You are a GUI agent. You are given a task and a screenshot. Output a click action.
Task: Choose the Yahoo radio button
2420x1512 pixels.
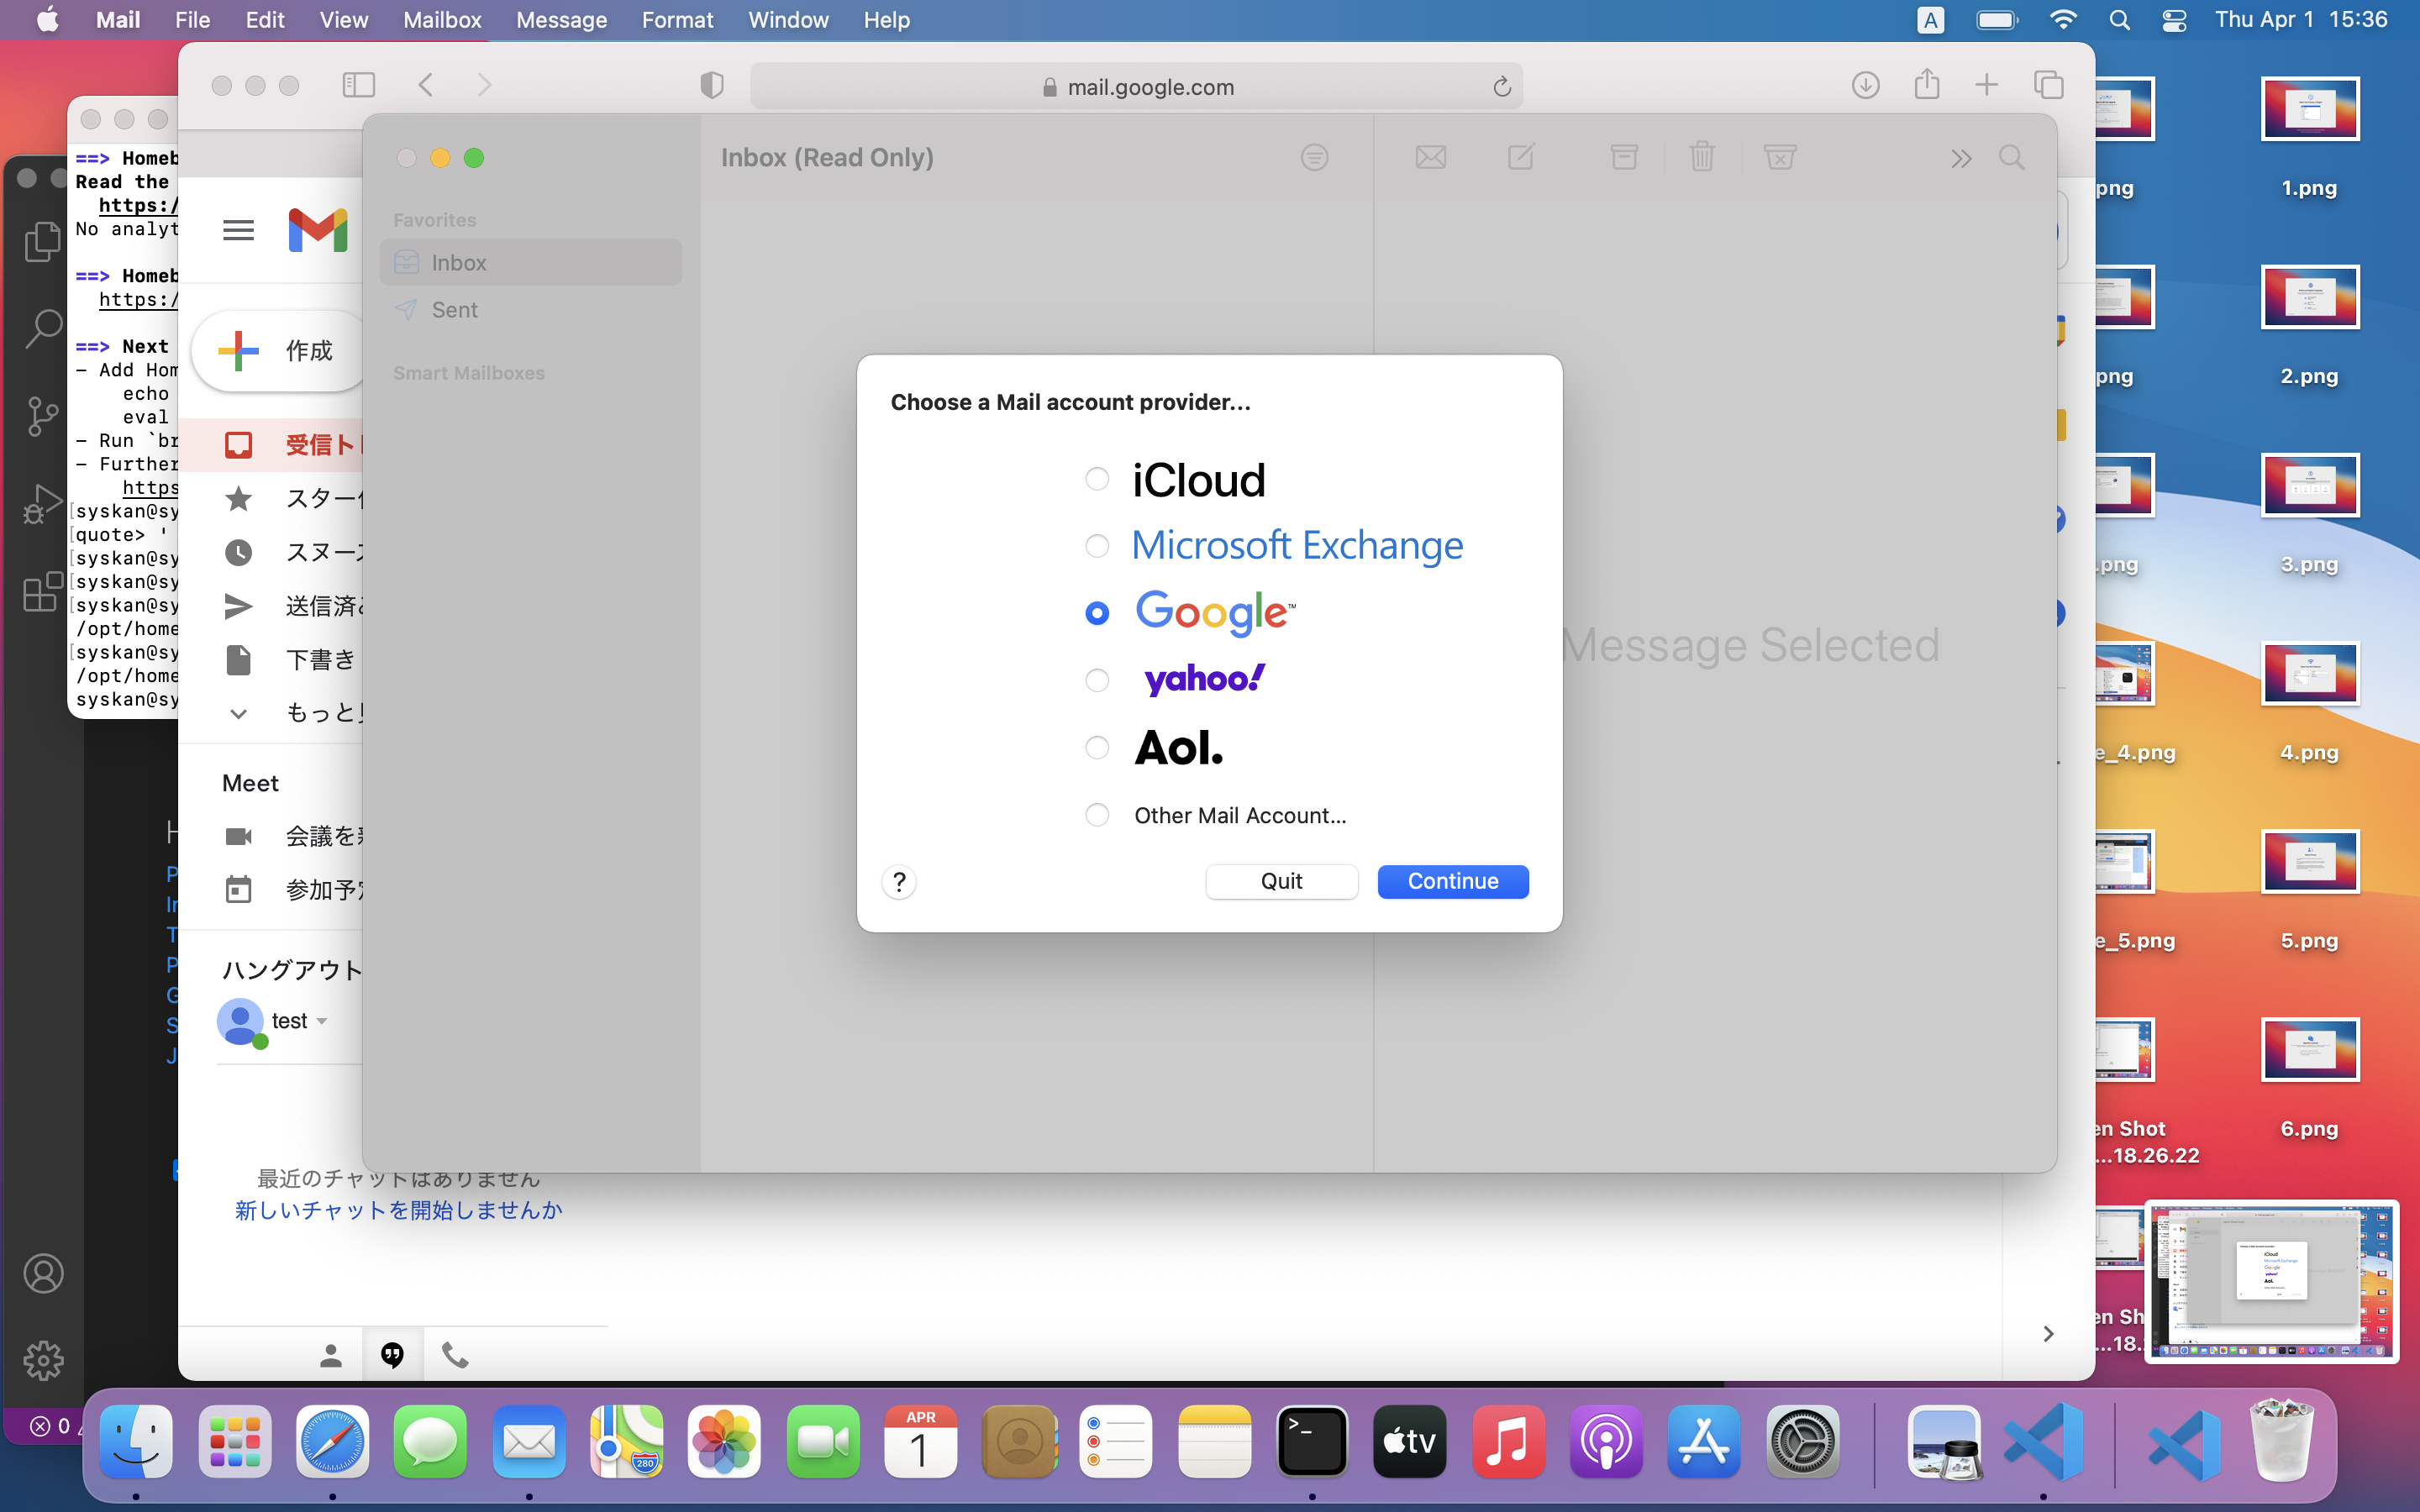(x=1097, y=680)
